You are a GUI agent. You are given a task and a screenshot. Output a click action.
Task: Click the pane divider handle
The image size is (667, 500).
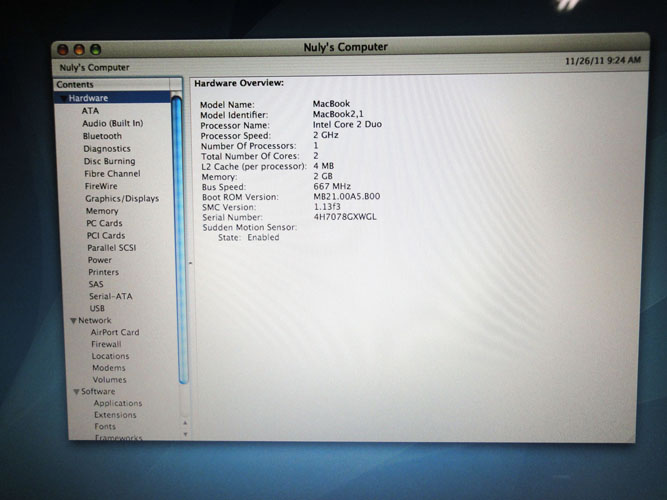tap(189, 262)
